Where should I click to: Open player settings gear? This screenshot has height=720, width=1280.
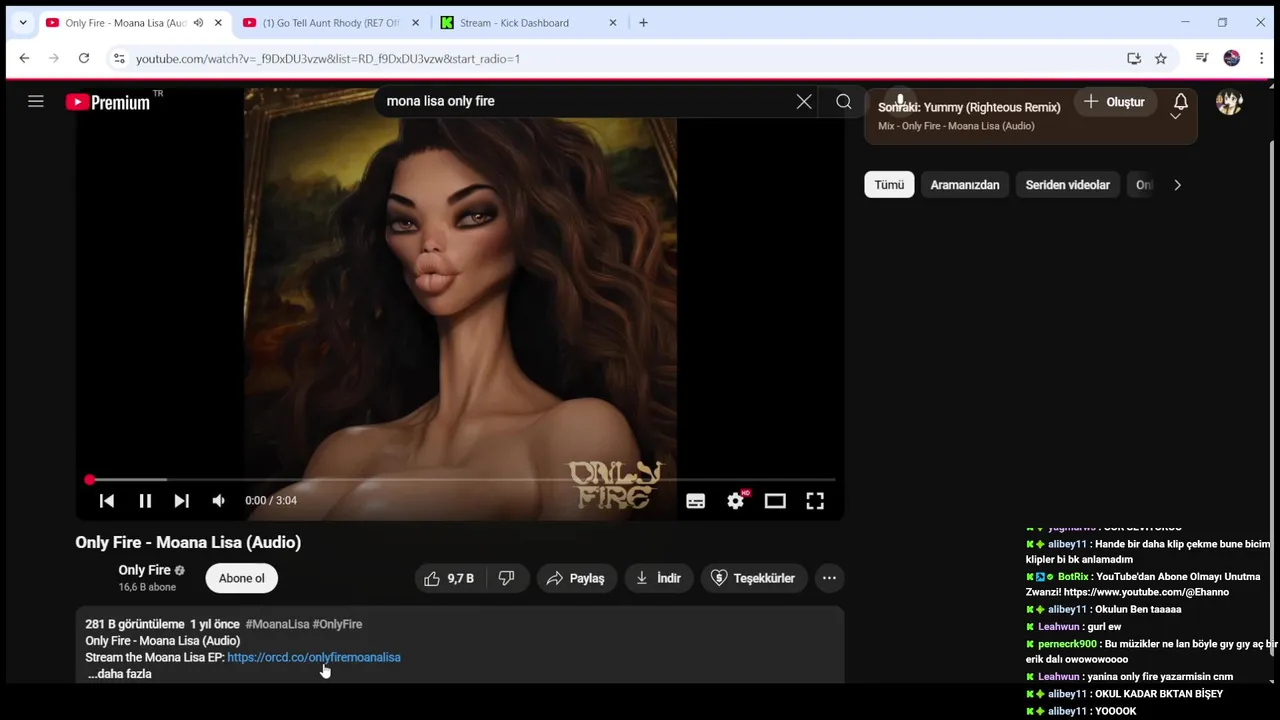[x=736, y=501]
